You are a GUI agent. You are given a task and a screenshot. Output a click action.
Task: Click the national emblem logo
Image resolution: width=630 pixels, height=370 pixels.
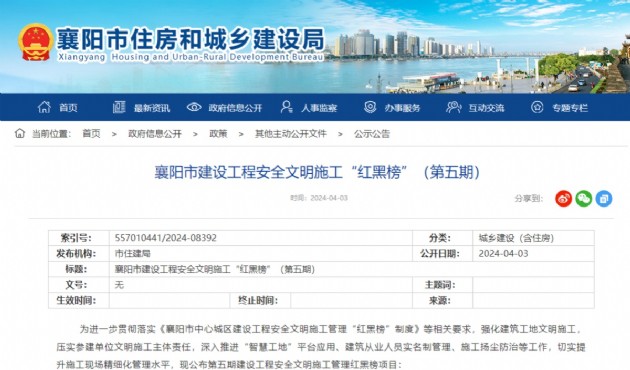click(x=35, y=42)
